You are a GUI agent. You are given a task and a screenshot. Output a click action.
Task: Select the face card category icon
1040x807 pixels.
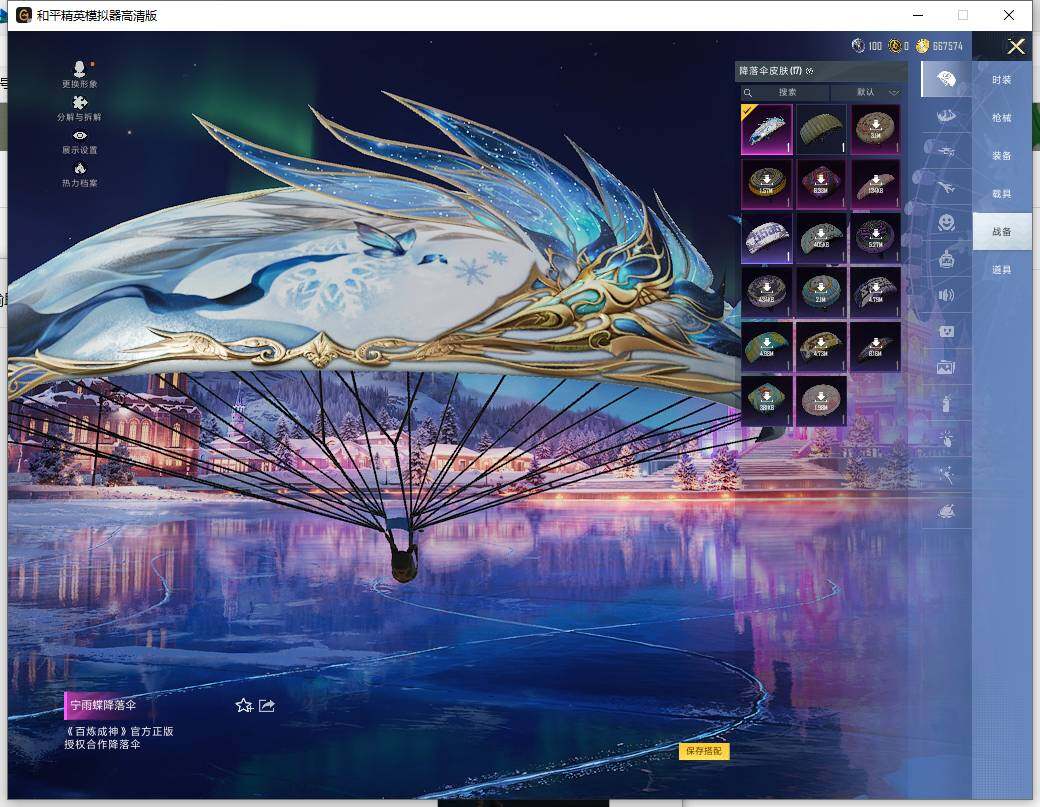click(946, 331)
